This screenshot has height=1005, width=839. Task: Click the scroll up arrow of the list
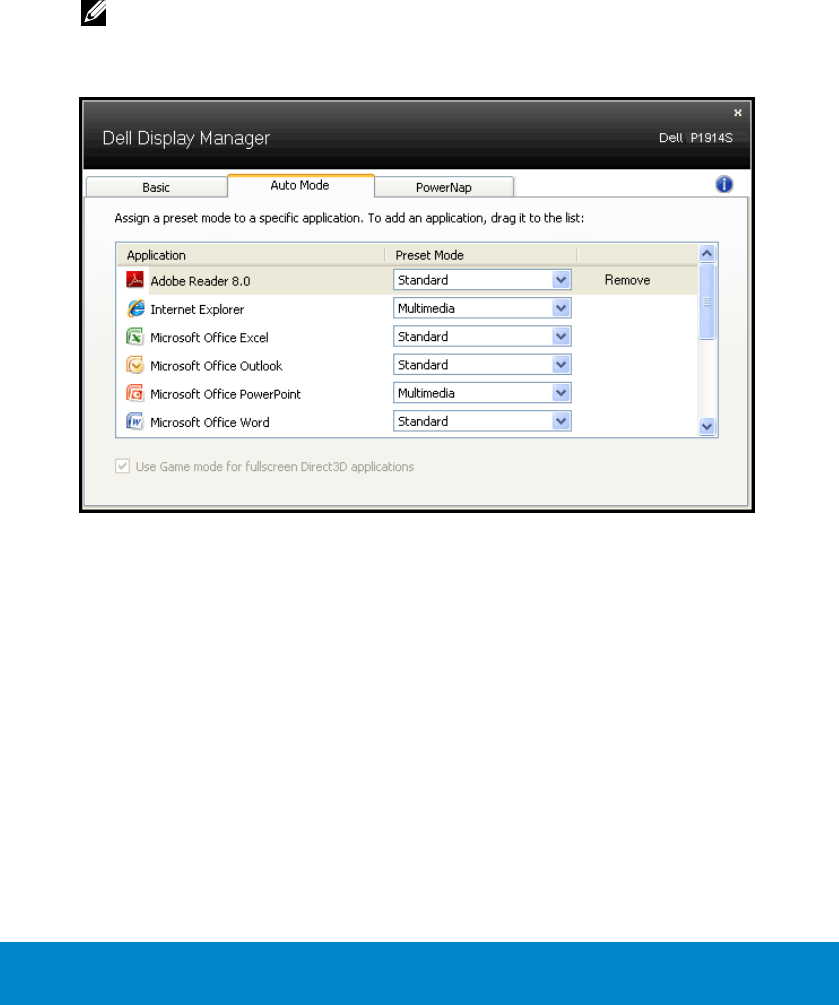[707, 253]
